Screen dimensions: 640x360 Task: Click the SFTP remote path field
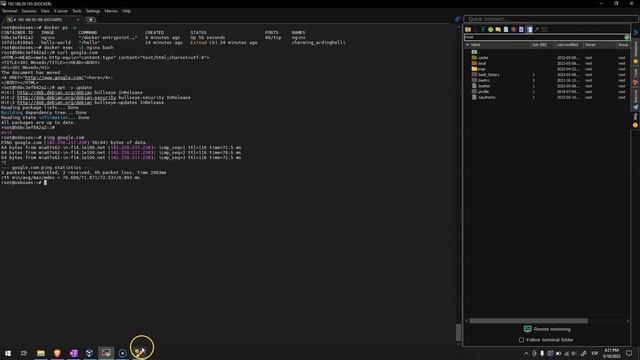[x=543, y=37]
